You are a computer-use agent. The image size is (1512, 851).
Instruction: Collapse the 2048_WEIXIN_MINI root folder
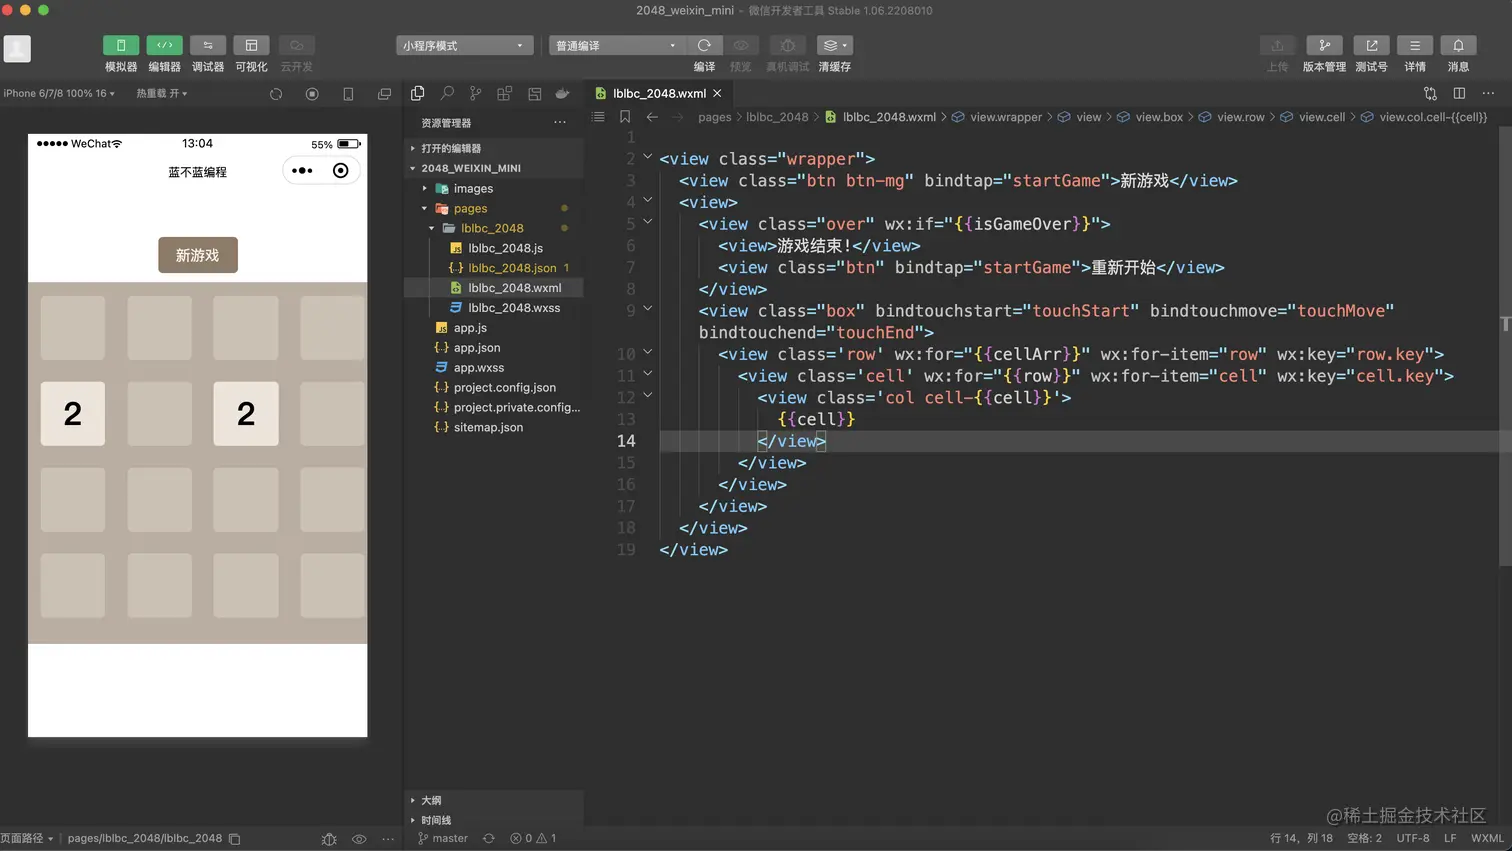point(494,168)
